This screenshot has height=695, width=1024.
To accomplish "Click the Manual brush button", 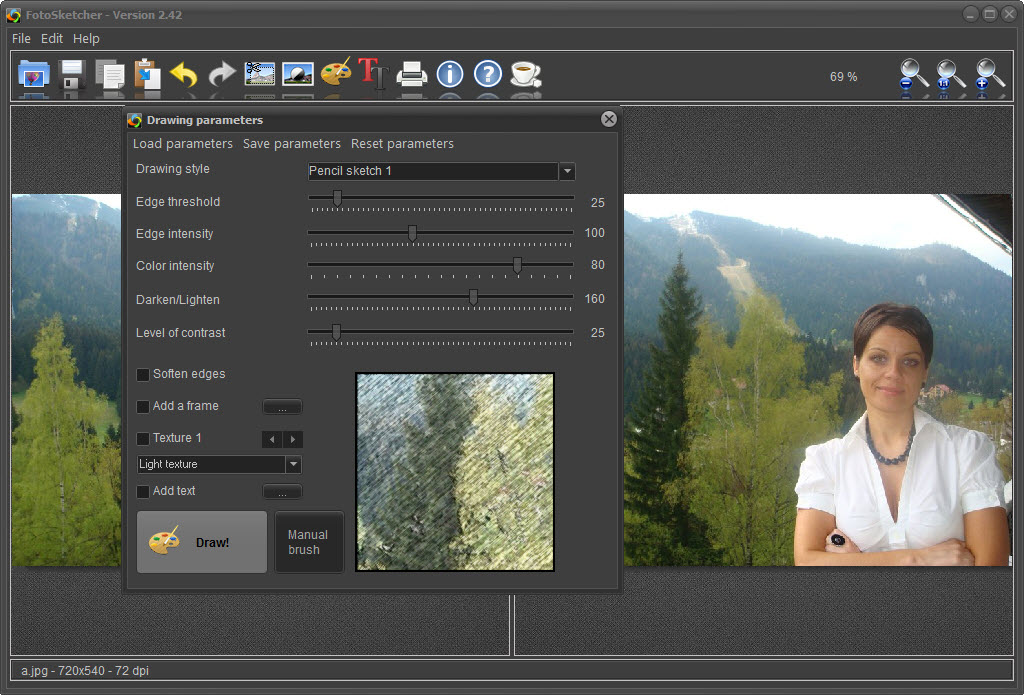I will pos(308,542).
